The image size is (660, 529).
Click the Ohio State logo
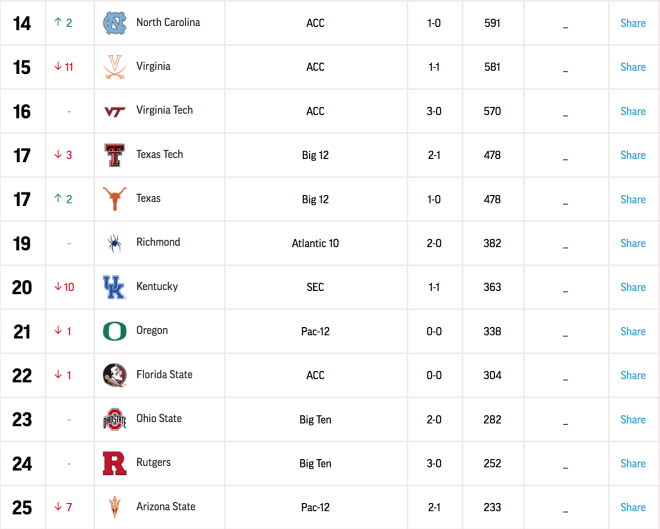point(114,419)
